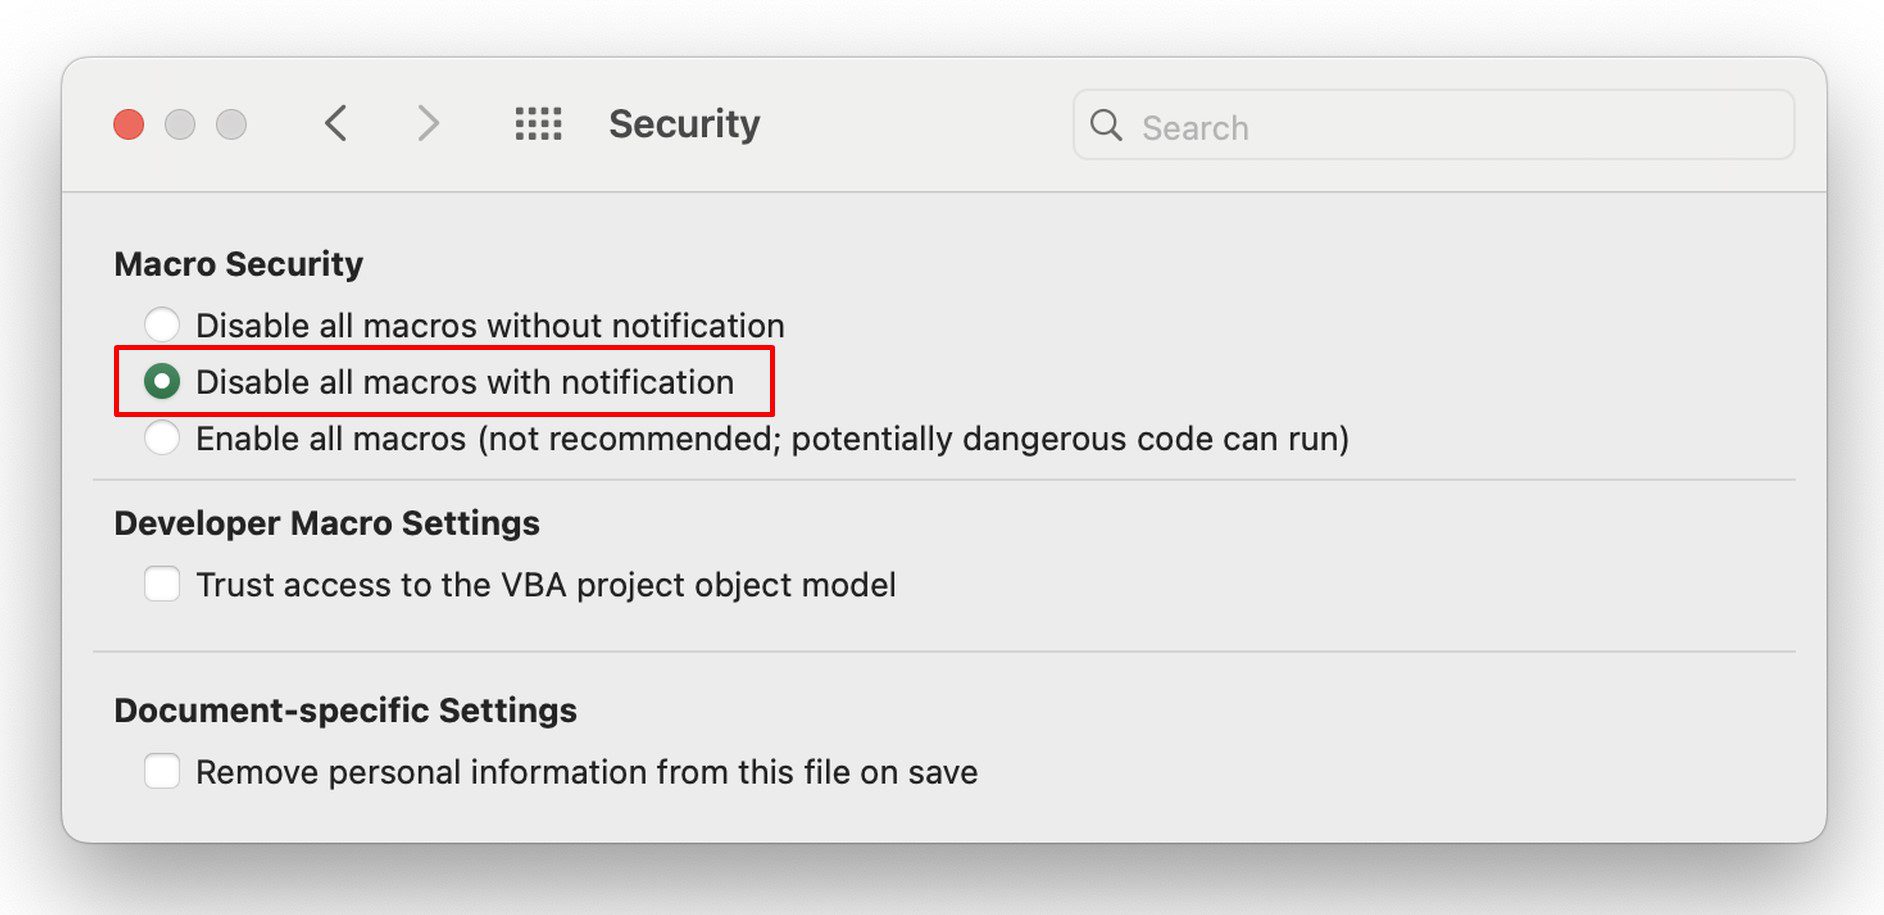Focus the Search input field

click(x=1434, y=125)
